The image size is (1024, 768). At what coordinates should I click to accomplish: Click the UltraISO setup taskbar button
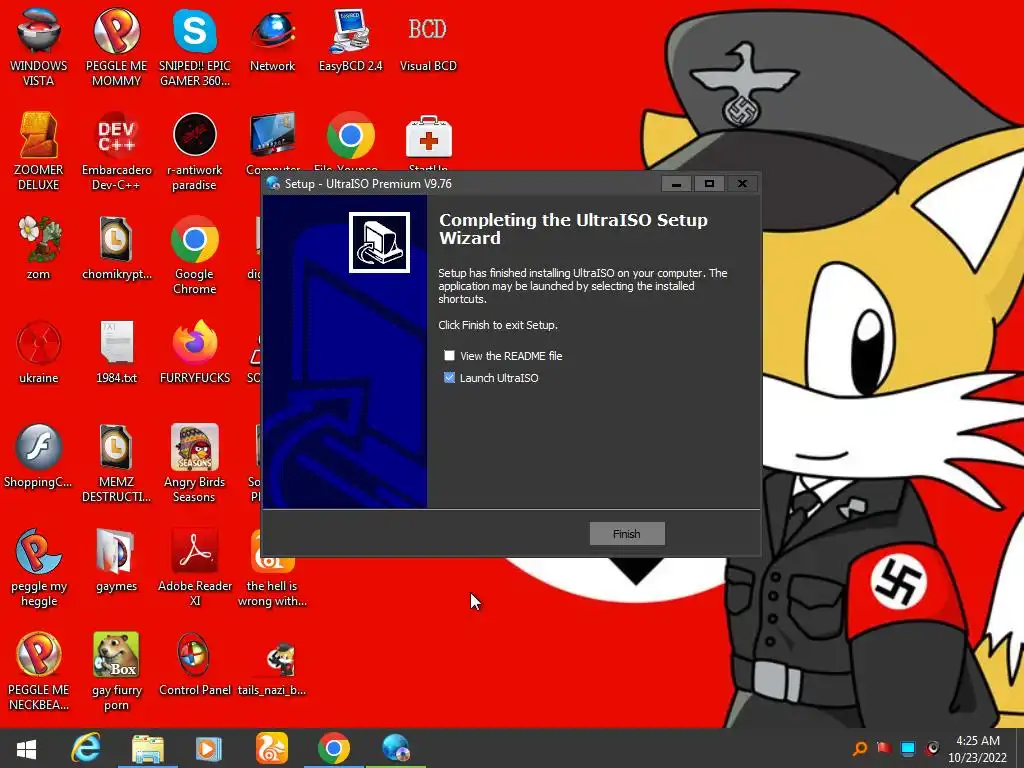pos(395,748)
